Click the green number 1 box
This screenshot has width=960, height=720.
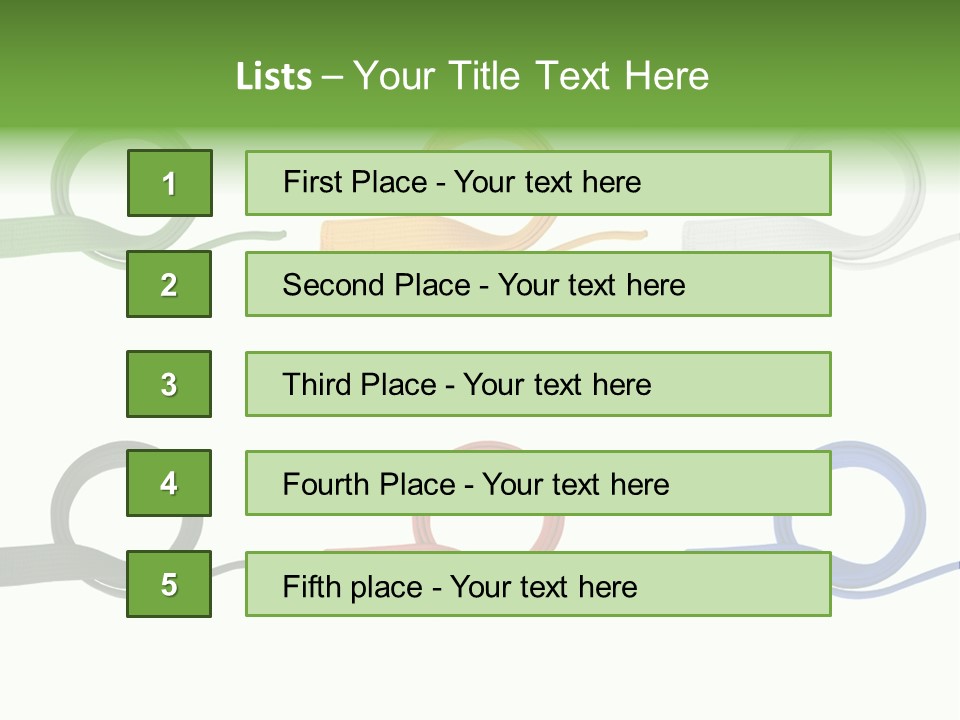tap(169, 183)
